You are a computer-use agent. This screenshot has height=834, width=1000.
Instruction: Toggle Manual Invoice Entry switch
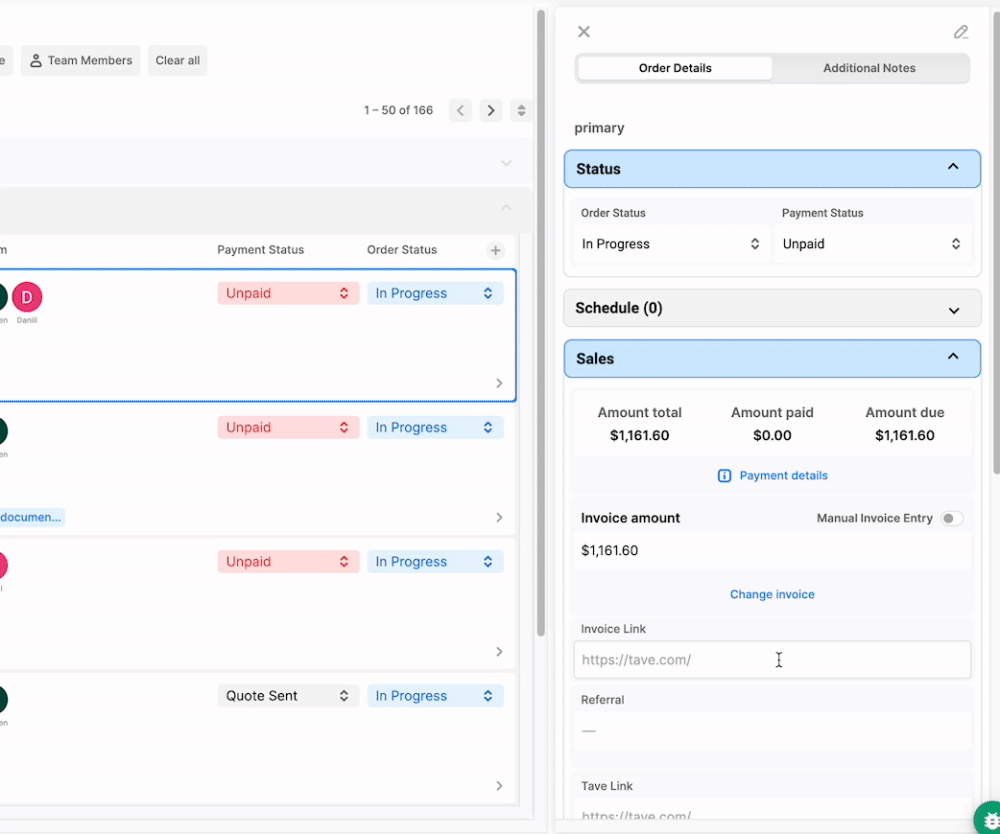pyautogui.click(x=952, y=518)
